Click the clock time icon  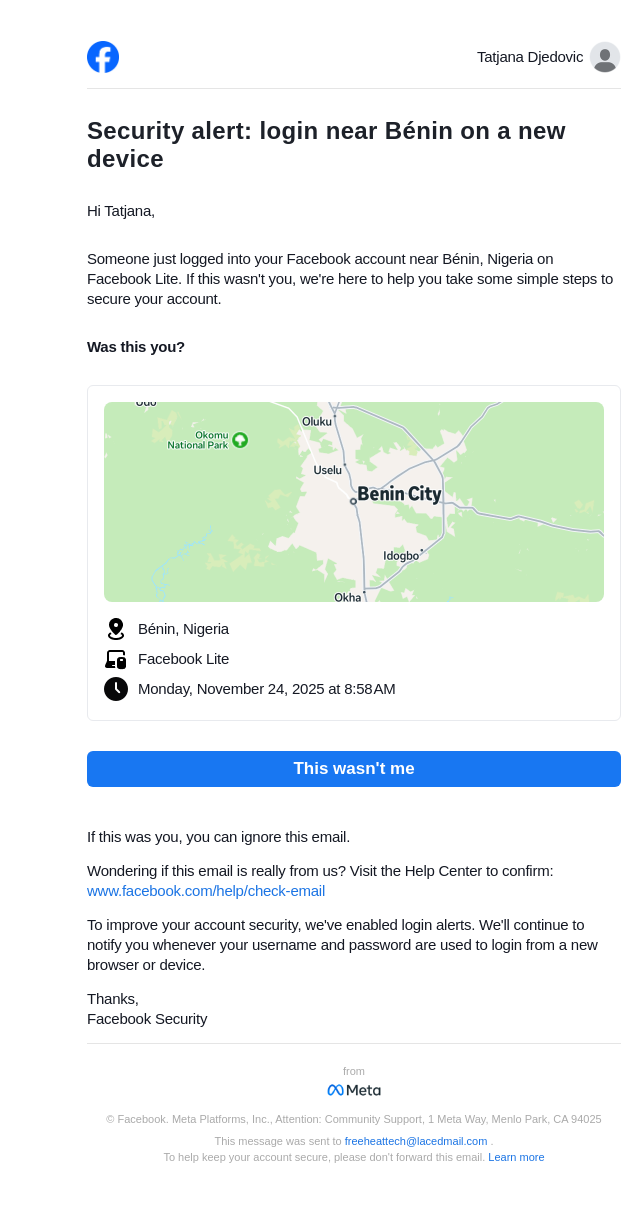(116, 689)
